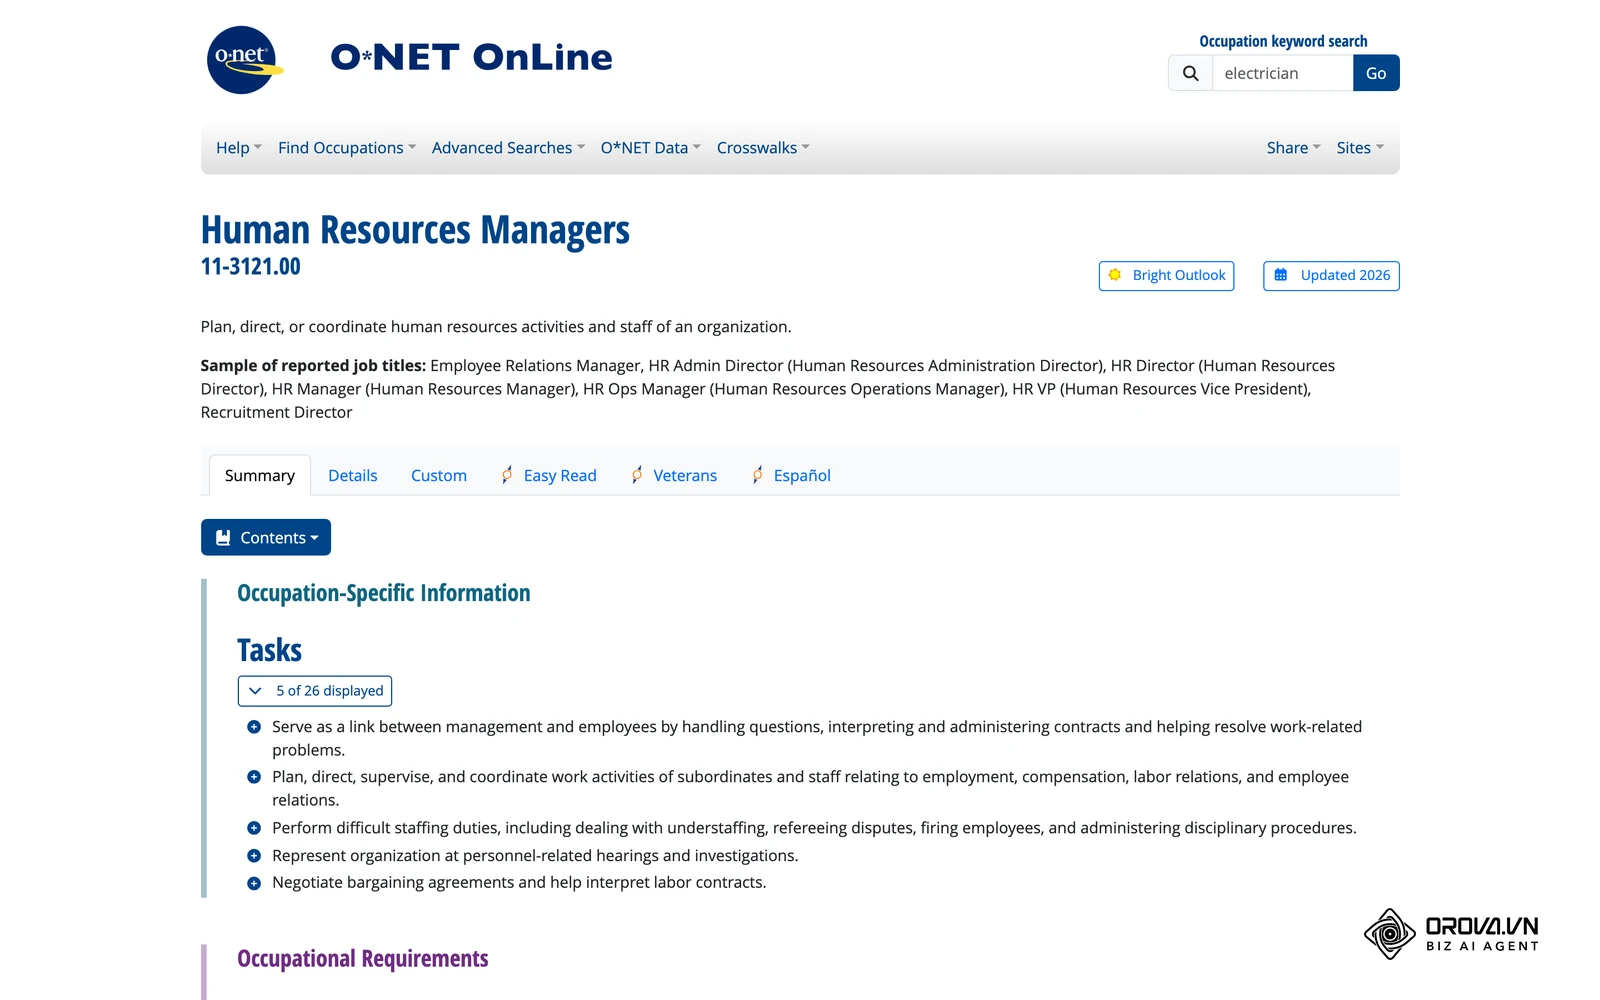Click the book icon in Contents button

223,538
